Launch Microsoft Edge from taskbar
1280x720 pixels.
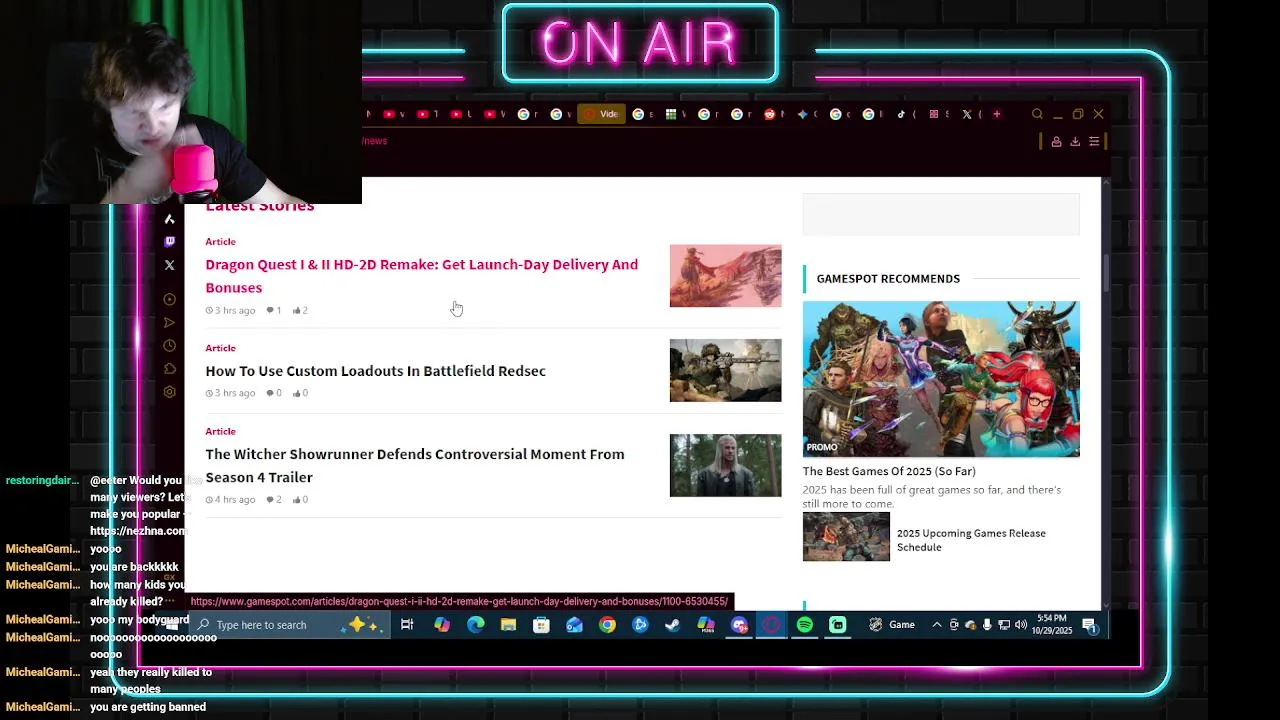(475, 625)
